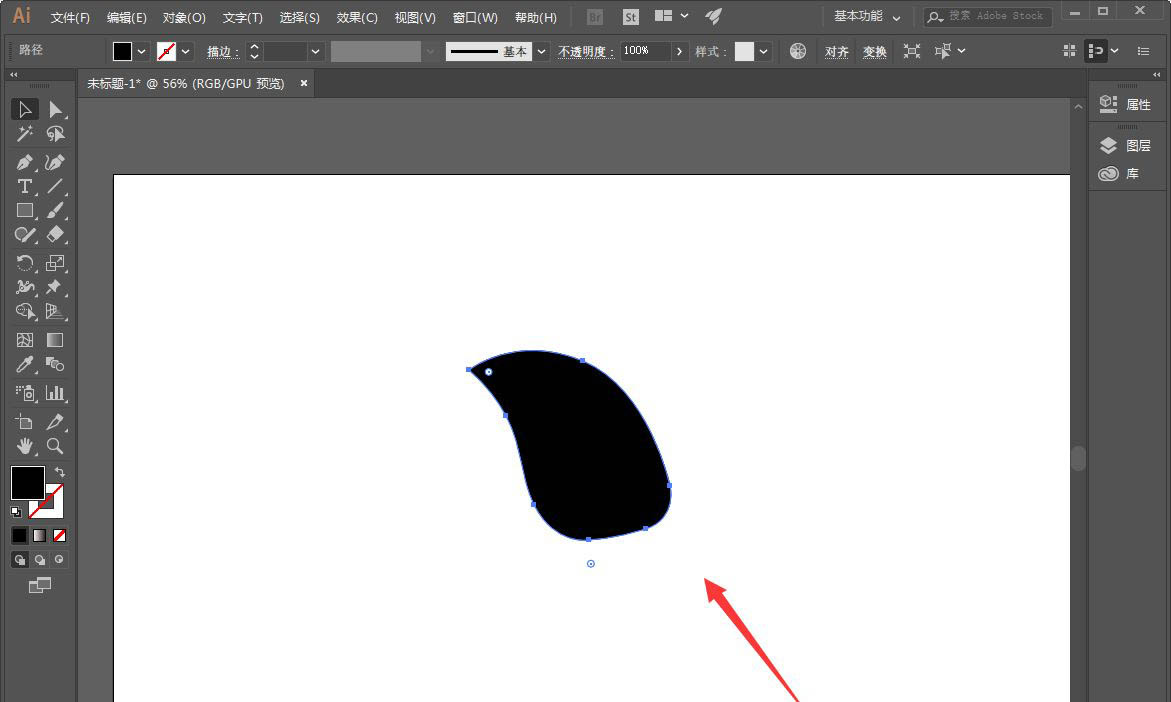Pick the Eraser tool
This screenshot has width=1171, height=702.
pos(55,235)
